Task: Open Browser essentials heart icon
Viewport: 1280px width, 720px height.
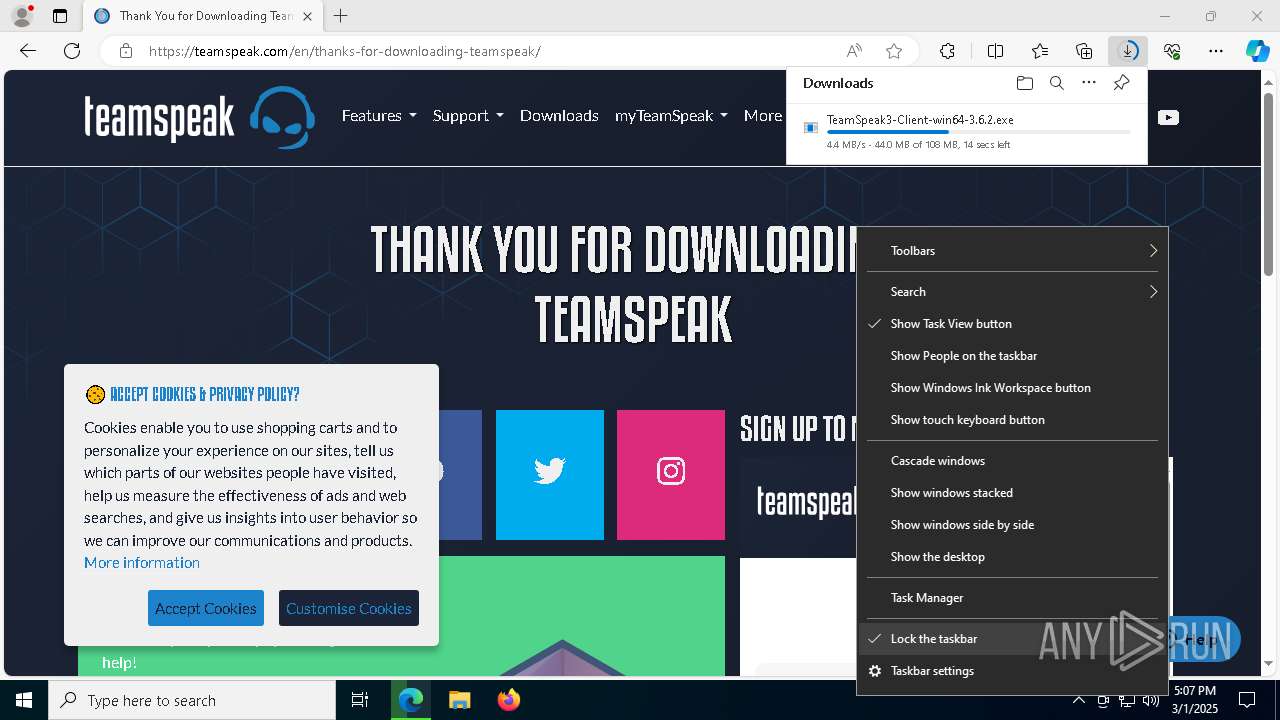Action: 1172,51
